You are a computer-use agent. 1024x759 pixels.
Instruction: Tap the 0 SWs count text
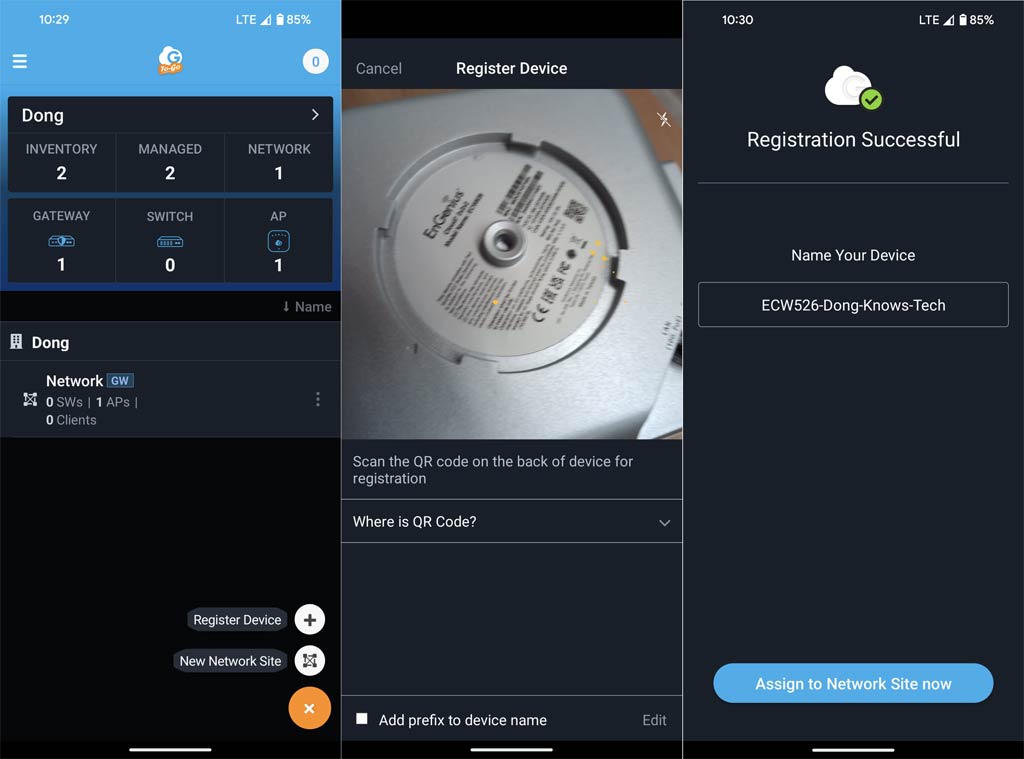[64, 402]
